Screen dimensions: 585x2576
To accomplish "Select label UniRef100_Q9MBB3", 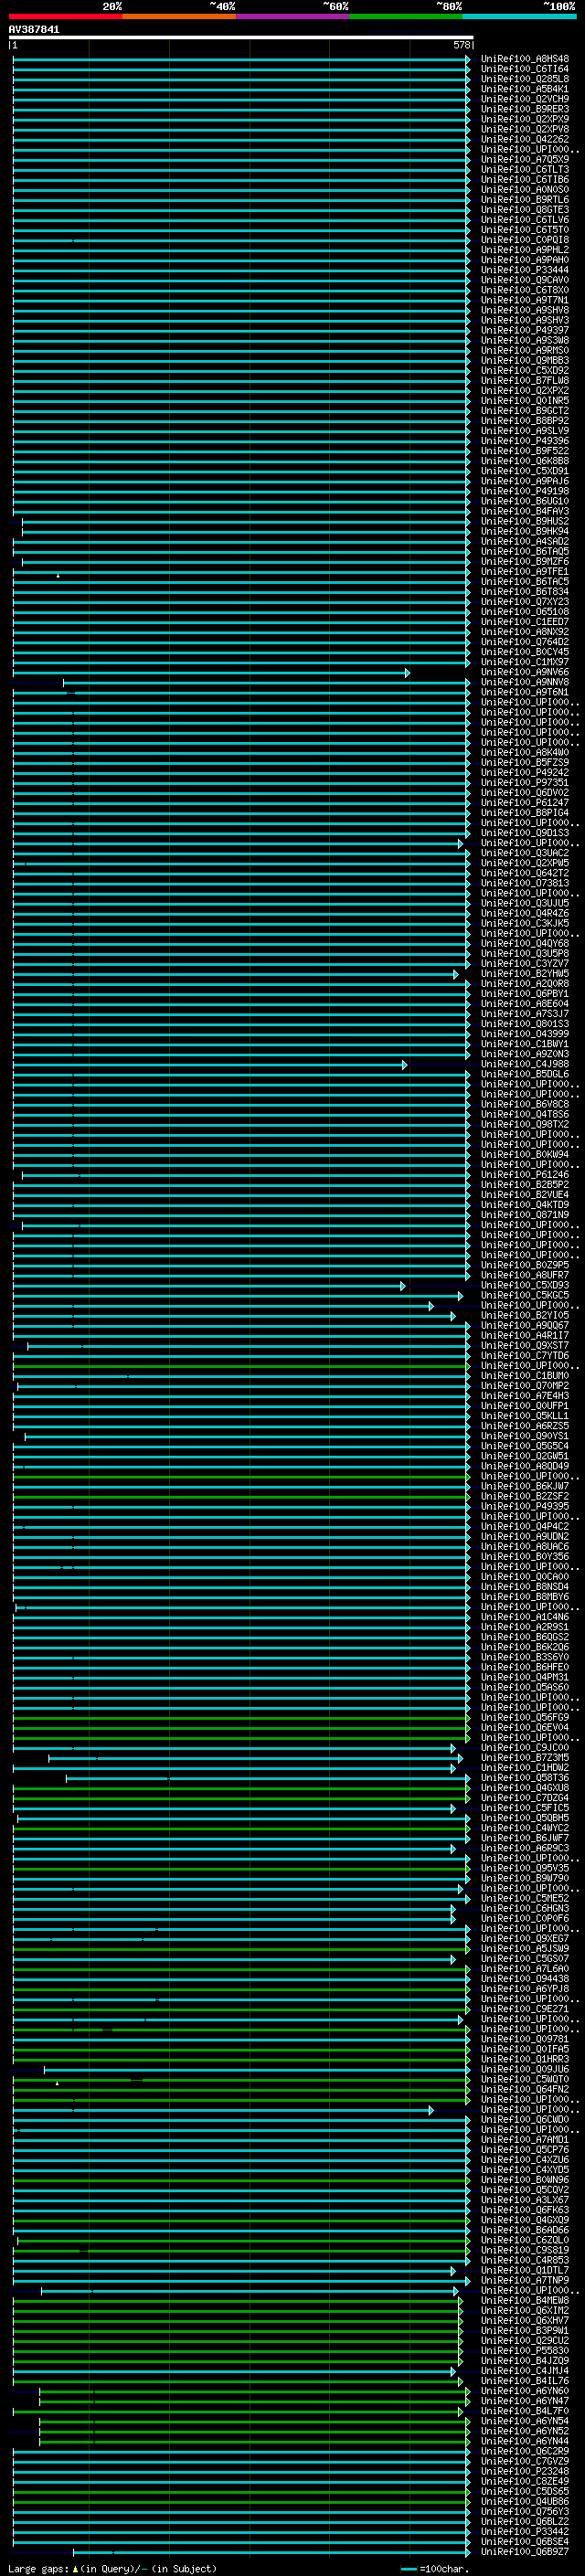I will [525, 360].
